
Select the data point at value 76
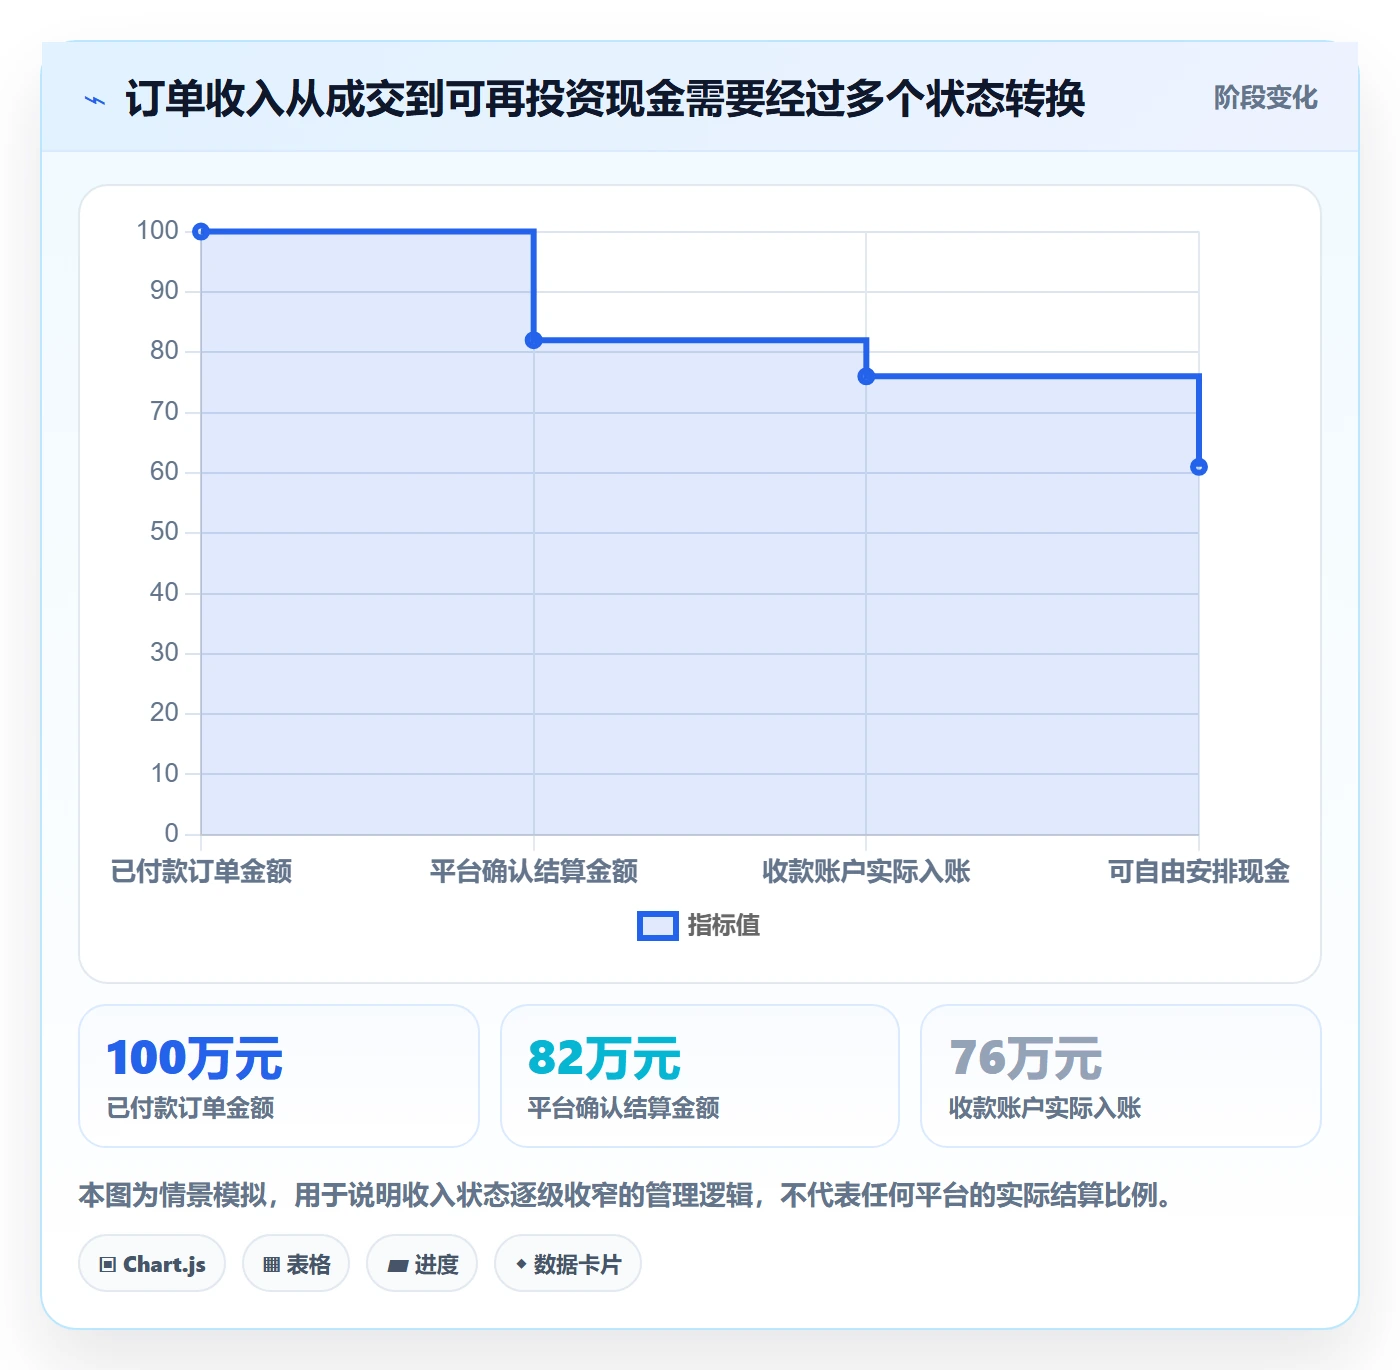point(866,376)
